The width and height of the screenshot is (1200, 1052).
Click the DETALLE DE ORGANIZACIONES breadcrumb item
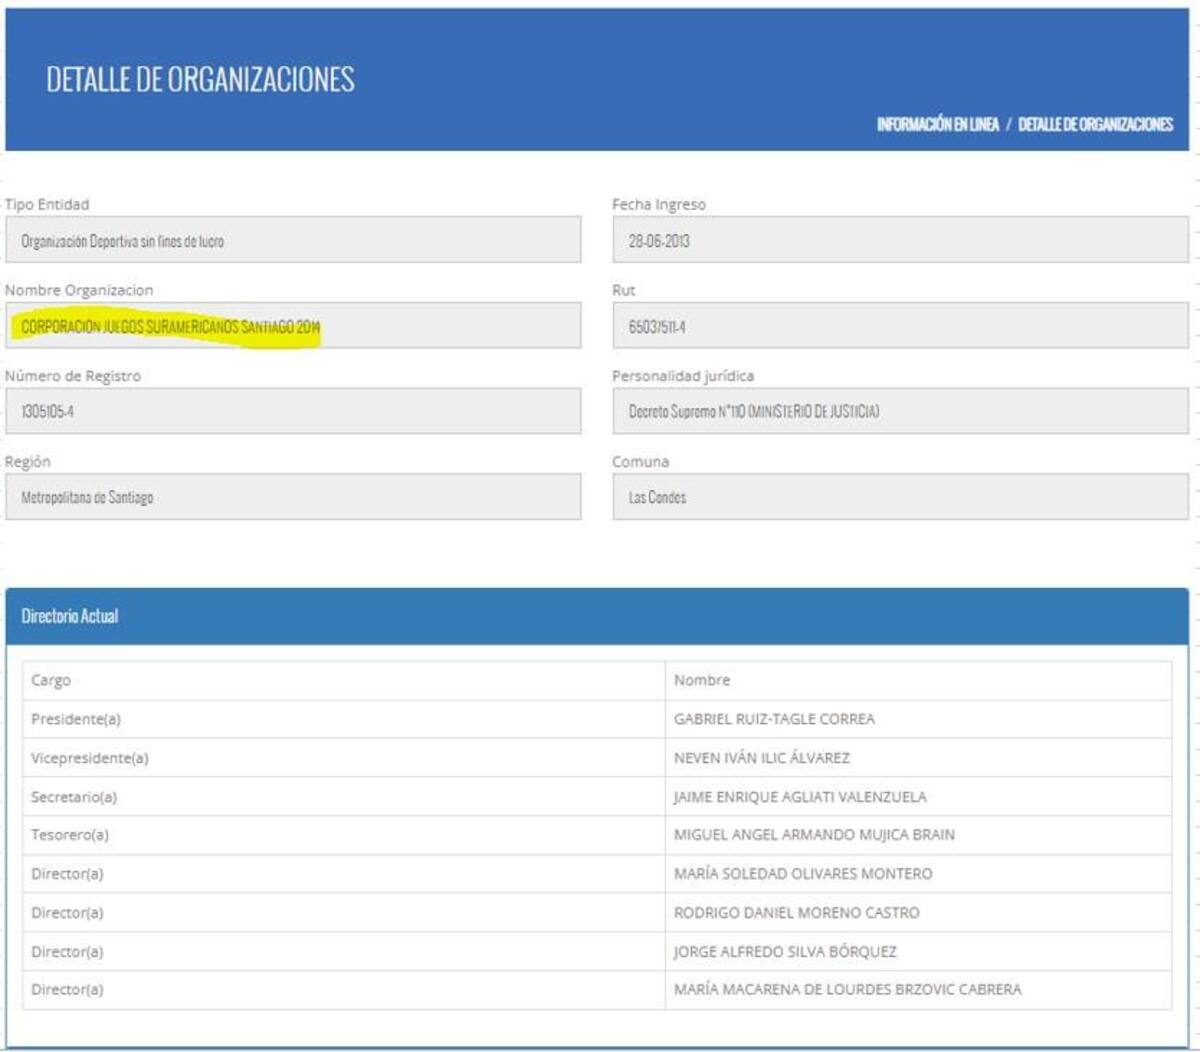pos(1095,124)
